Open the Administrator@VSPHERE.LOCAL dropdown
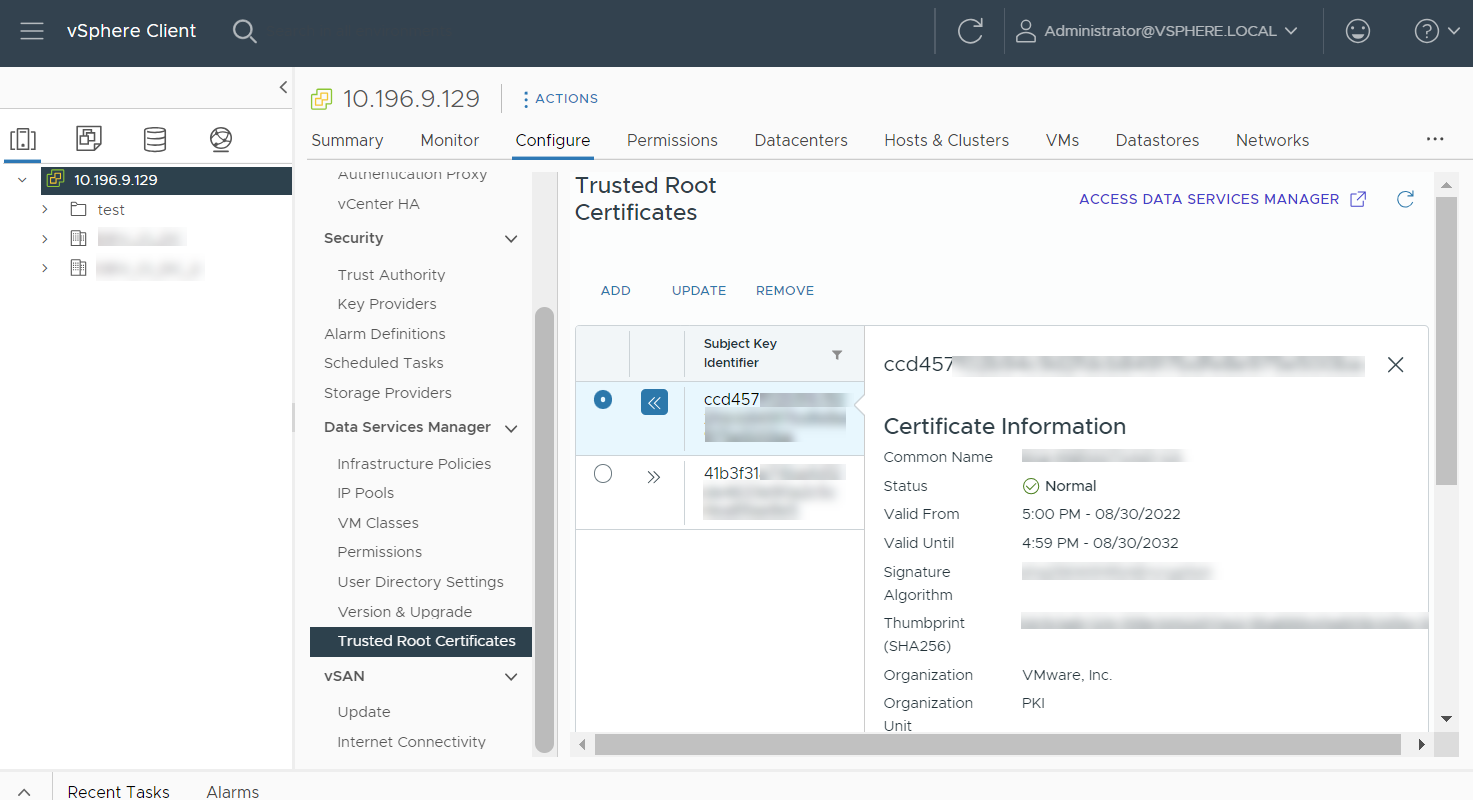The width and height of the screenshot is (1473, 800). tap(1157, 31)
